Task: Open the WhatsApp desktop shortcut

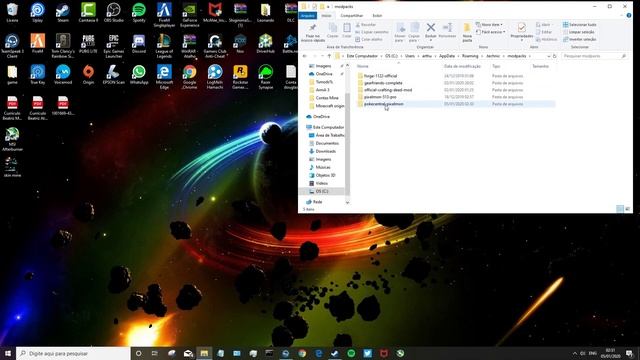Action: 139,75
